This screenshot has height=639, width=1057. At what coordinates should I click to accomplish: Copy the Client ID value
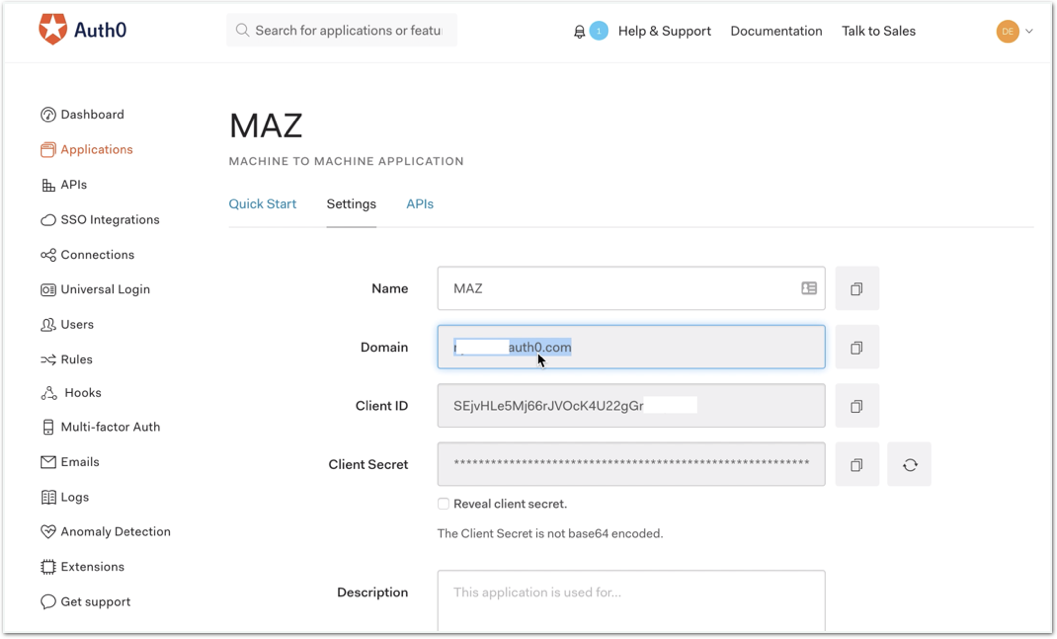(857, 406)
